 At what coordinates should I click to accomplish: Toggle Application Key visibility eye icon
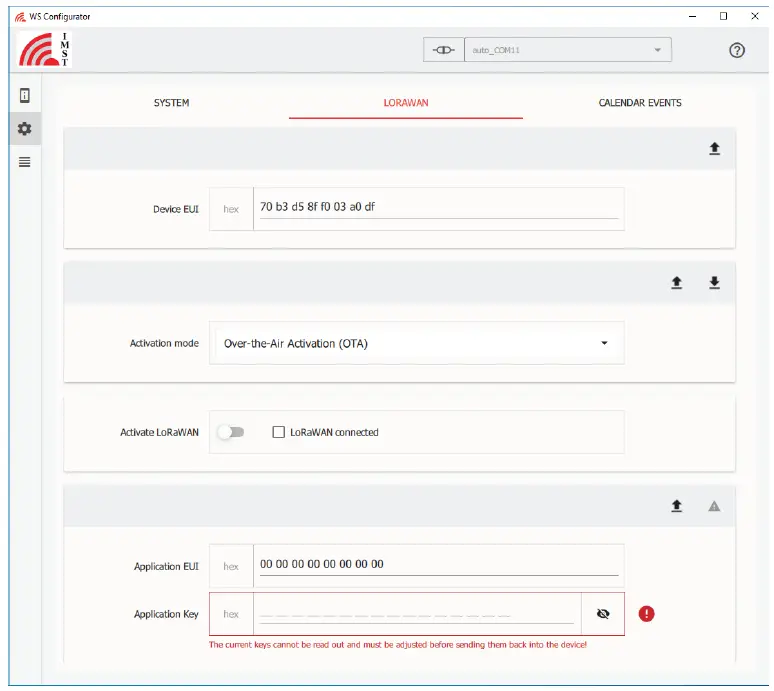603,614
